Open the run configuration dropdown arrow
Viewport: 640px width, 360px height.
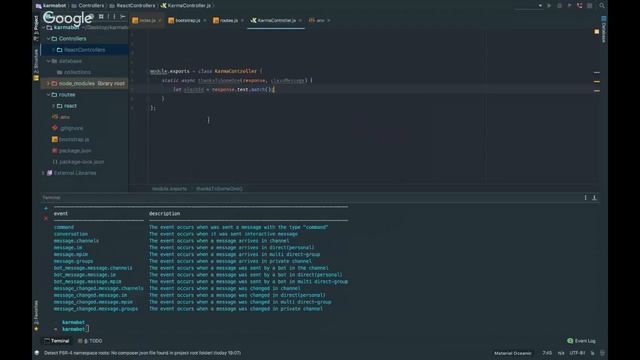pyautogui.click(x=540, y=6)
